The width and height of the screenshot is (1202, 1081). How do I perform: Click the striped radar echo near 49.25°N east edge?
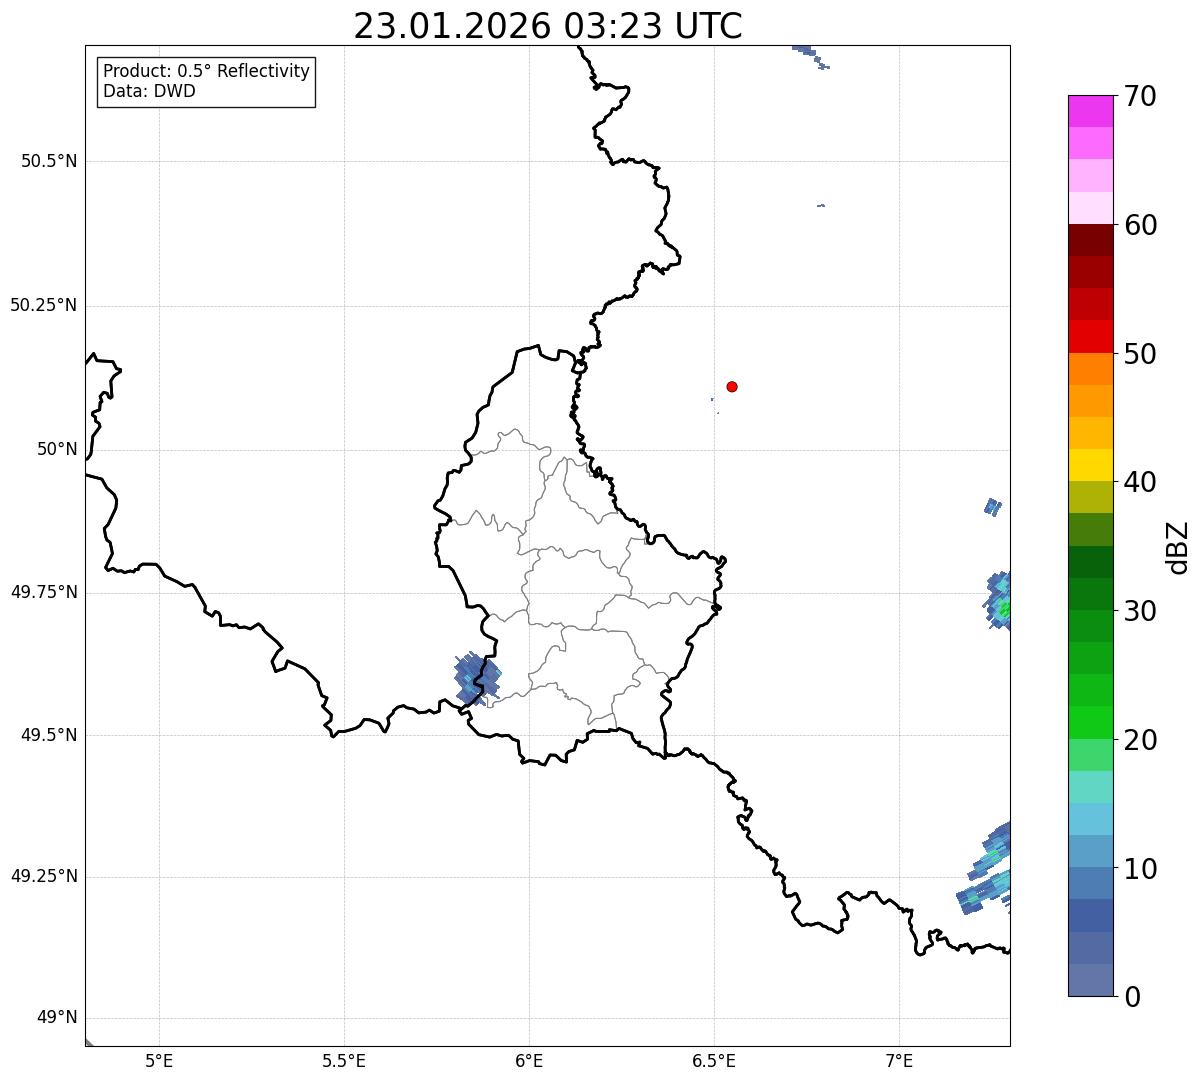coord(985,868)
